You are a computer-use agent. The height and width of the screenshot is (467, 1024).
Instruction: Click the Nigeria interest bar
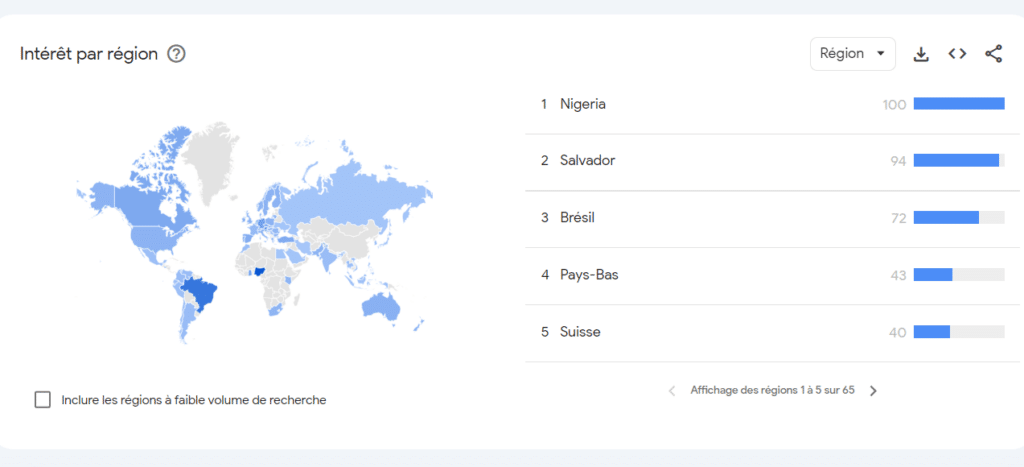(958, 104)
